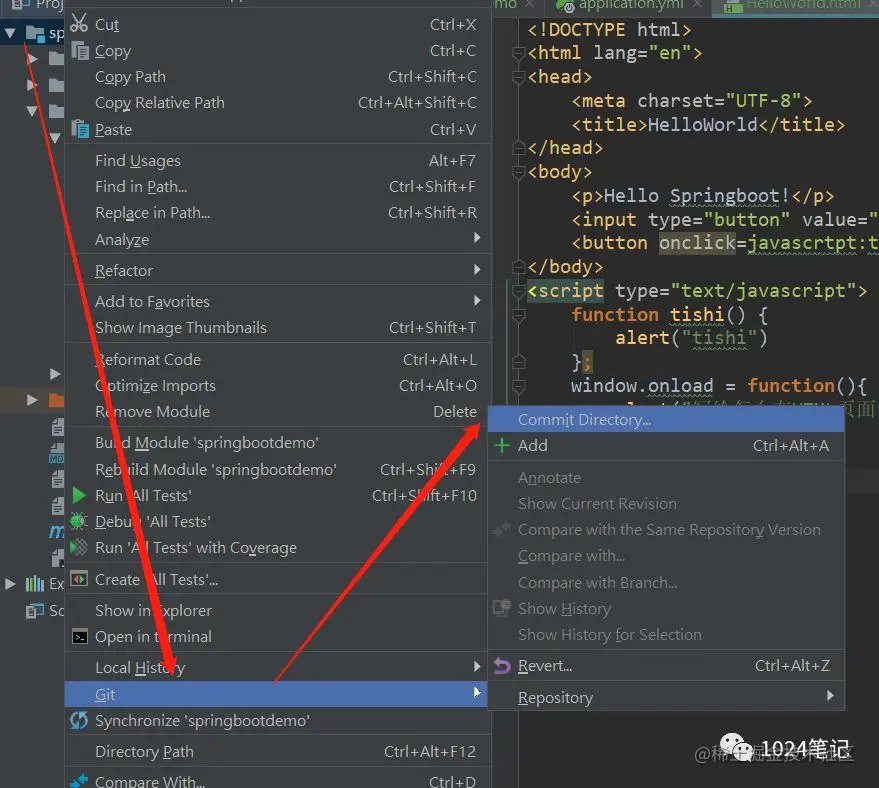The height and width of the screenshot is (788, 879).
Task: Open the Add to Favorites submenu arrow
Action: [477, 300]
